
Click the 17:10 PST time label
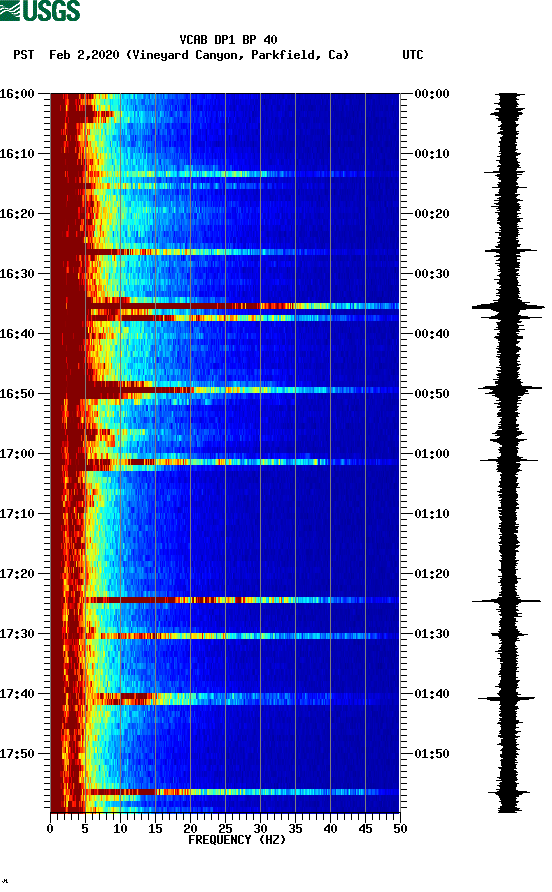17,514
